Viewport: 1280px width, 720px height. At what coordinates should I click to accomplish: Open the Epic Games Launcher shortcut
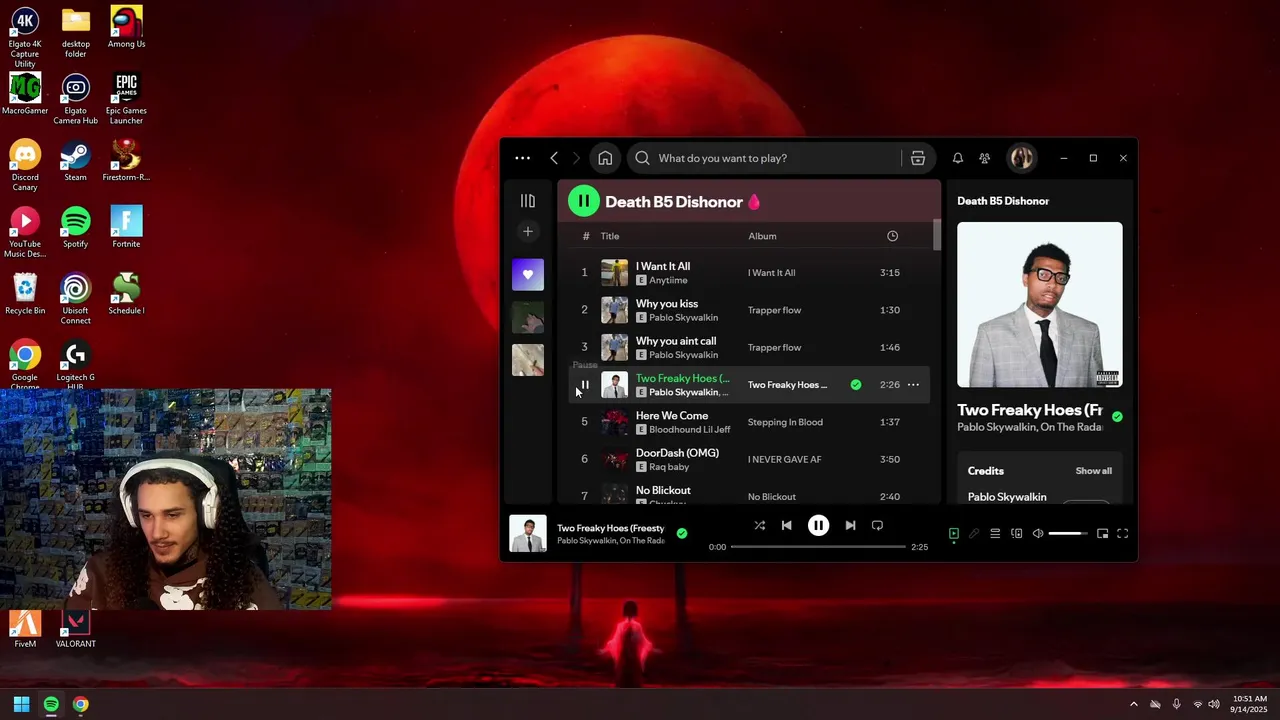126,98
